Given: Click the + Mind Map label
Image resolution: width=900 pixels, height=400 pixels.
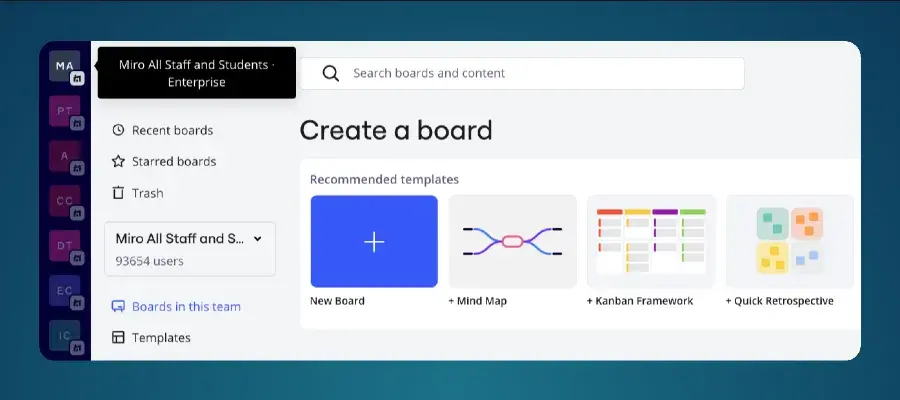Looking at the screenshot, I should click(478, 301).
